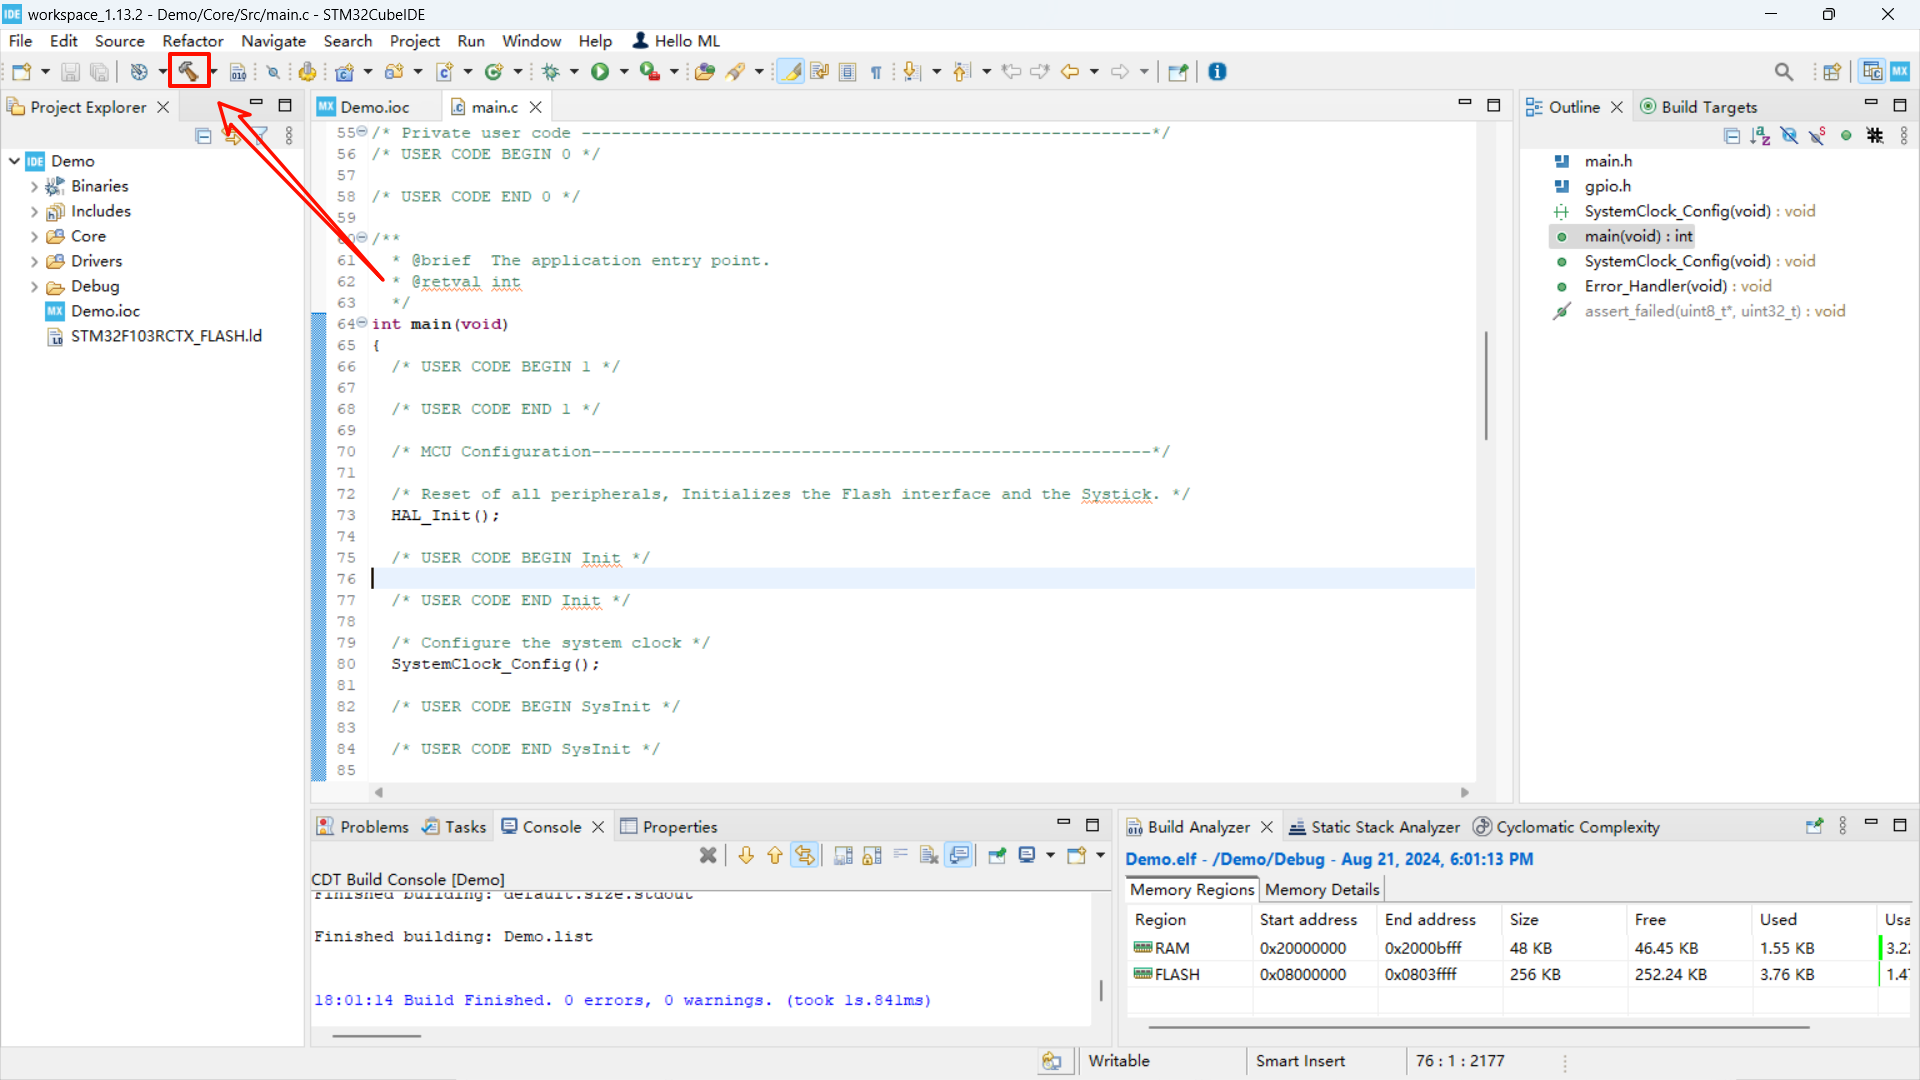This screenshot has height=1080, width=1920.
Task: Open dropdown arrow next to Debug icon
Action: [x=574, y=72]
